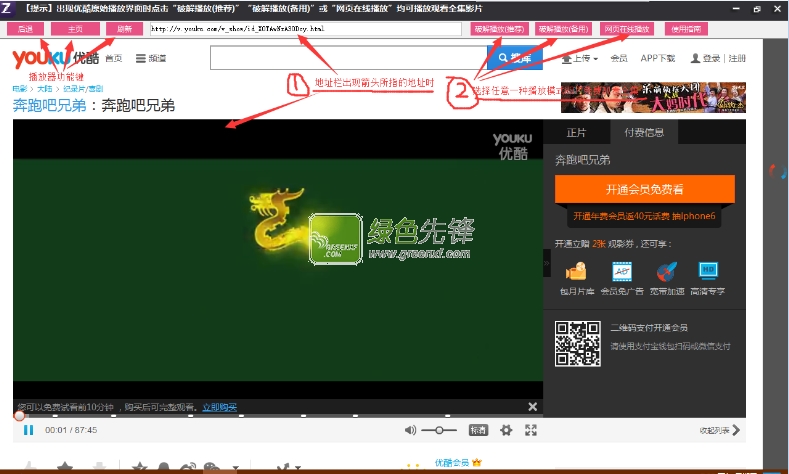Select 破解播放(推荐) playback mode button
This screenshot has height=474, width=789.
[x=499, y=29]
